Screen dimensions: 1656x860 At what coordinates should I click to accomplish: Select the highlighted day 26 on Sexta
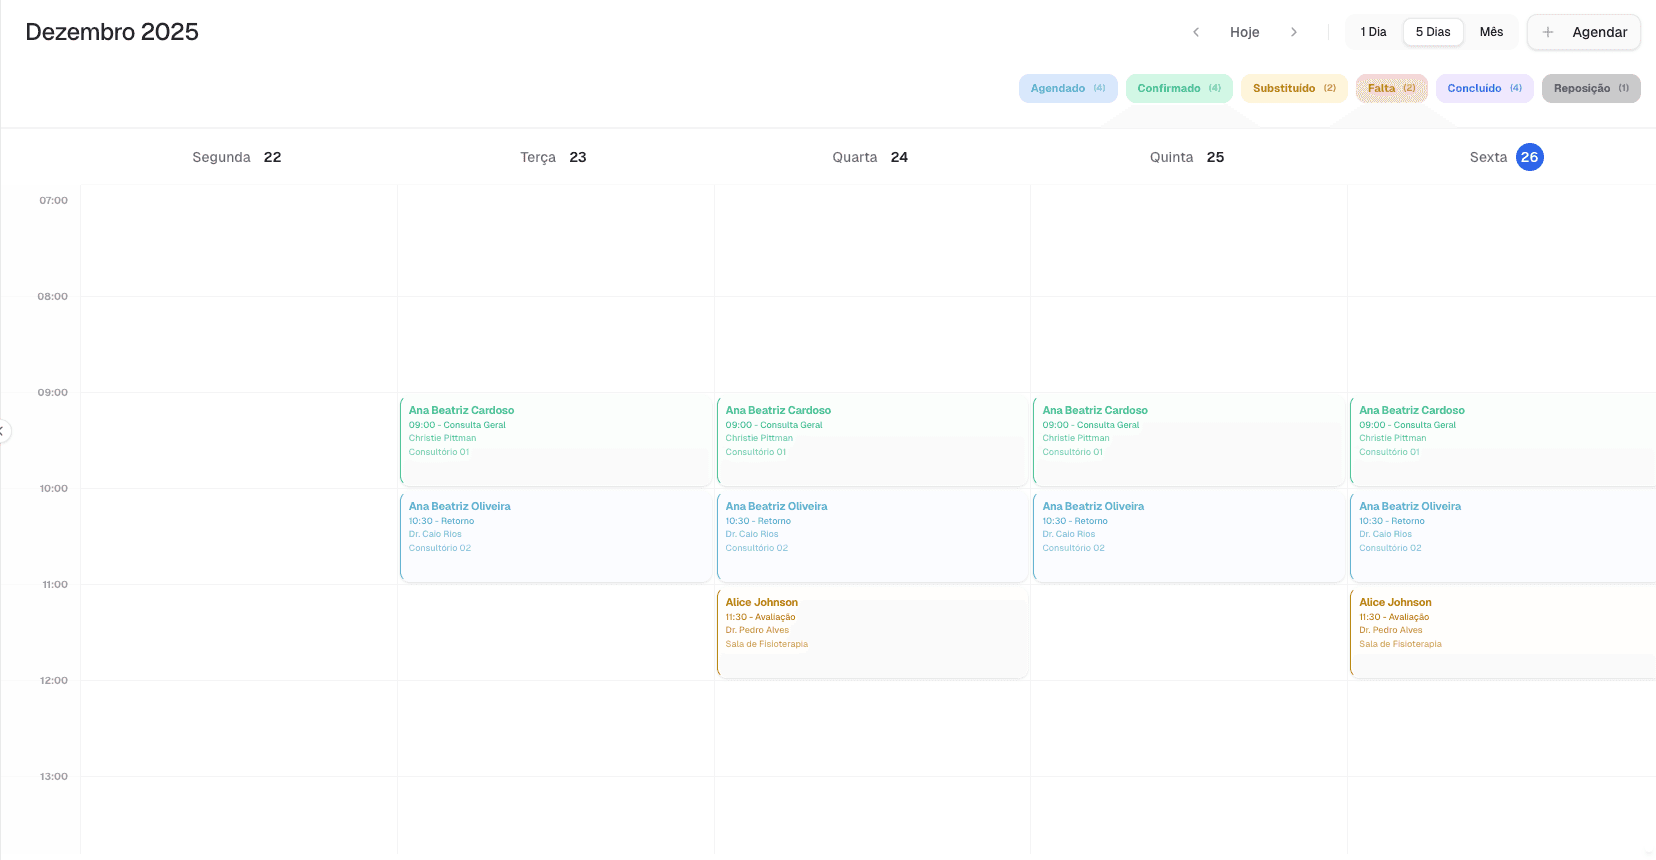[x=1529, y=157]
